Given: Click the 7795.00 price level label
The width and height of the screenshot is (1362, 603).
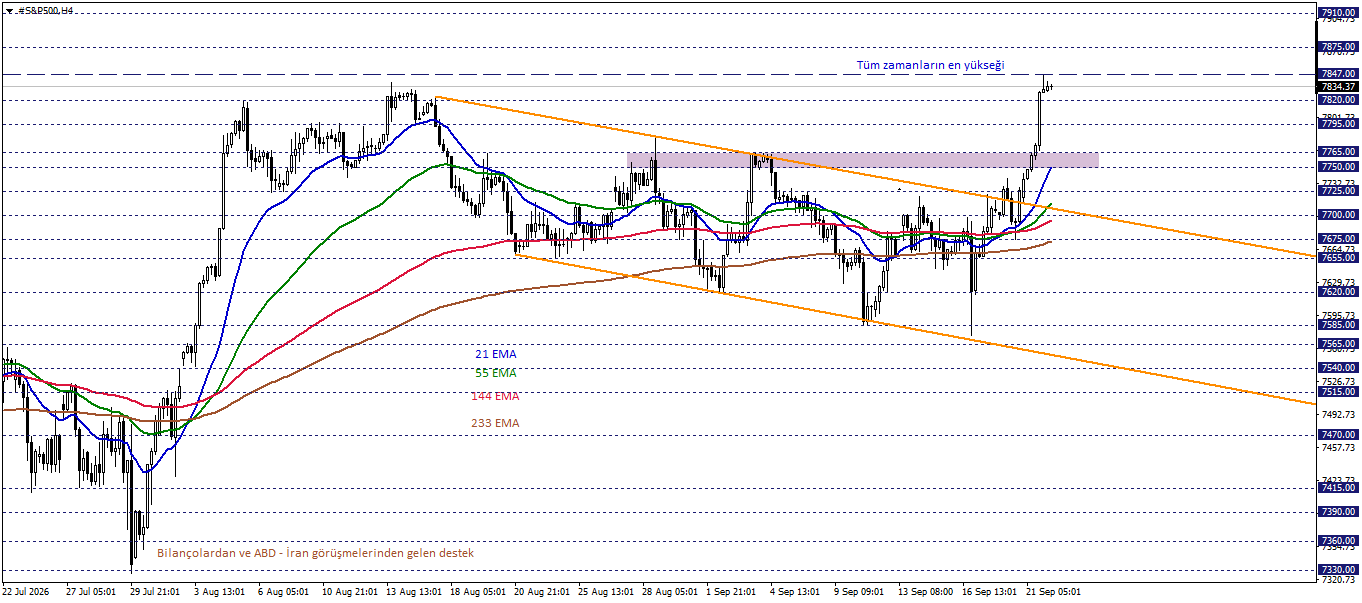Looking at the screenshot, I should [x=1338, y=124].
